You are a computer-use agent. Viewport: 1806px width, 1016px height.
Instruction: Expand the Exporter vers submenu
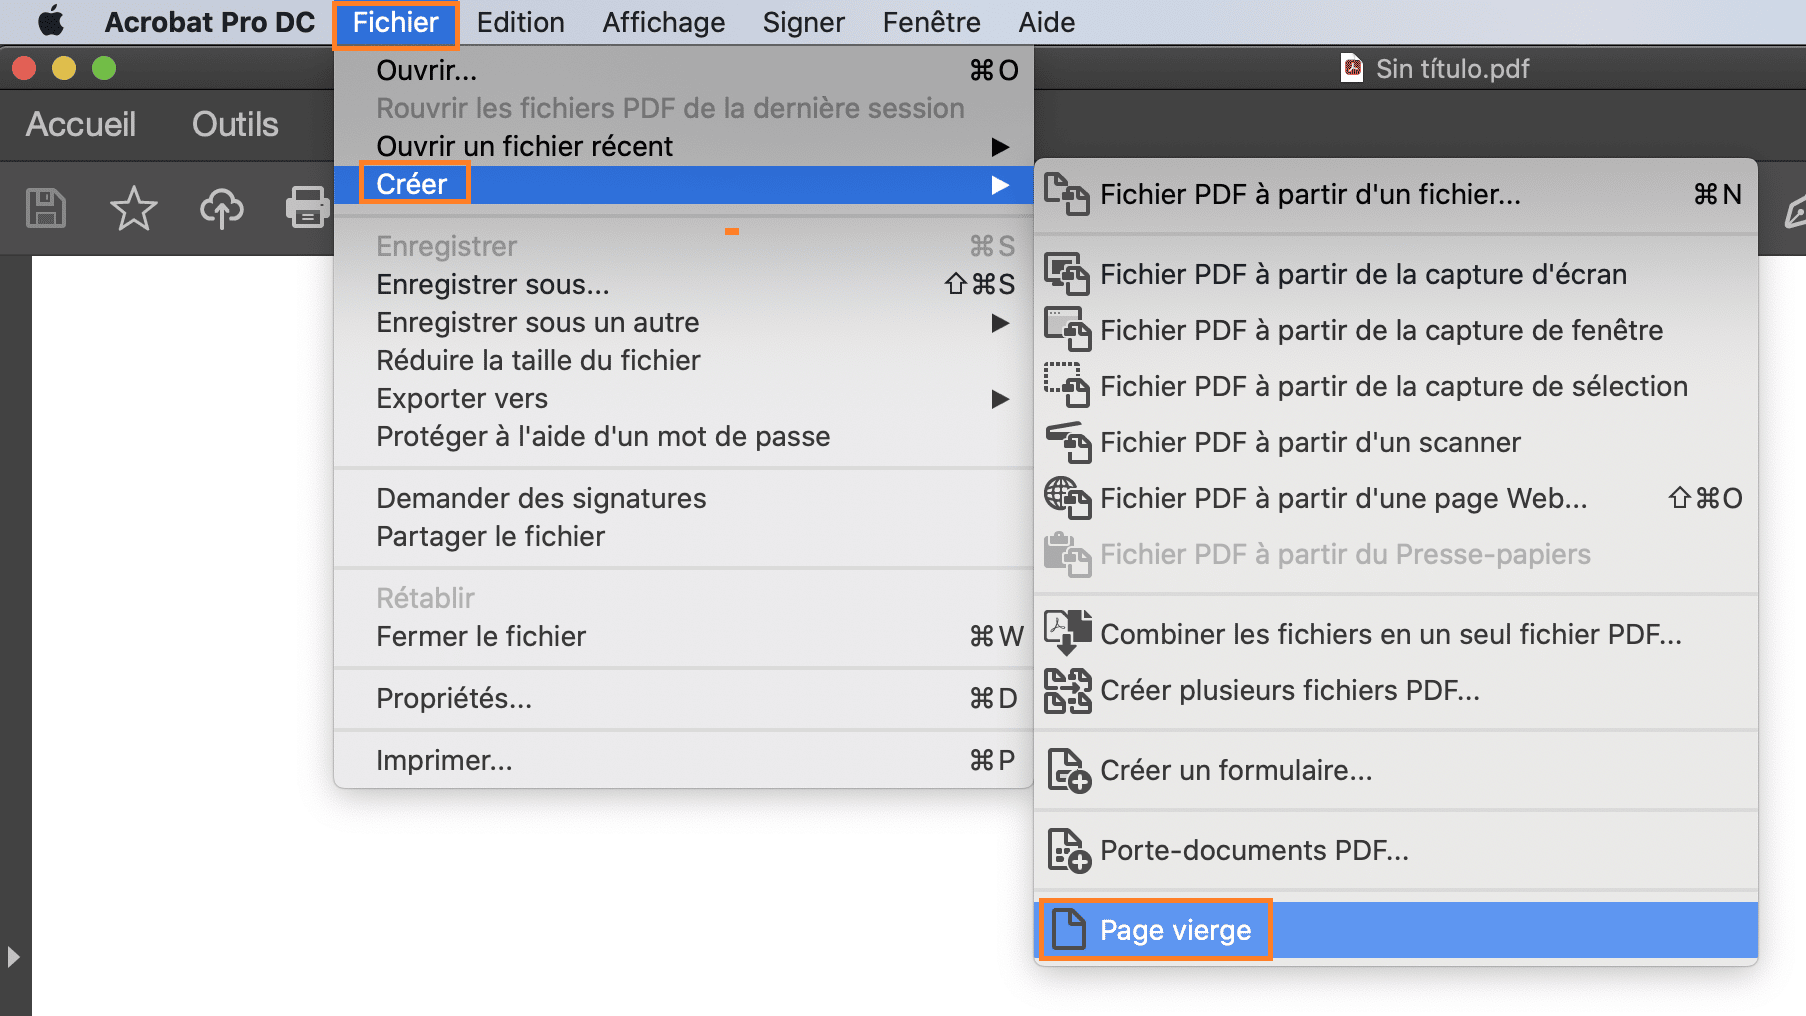(461, 398)
